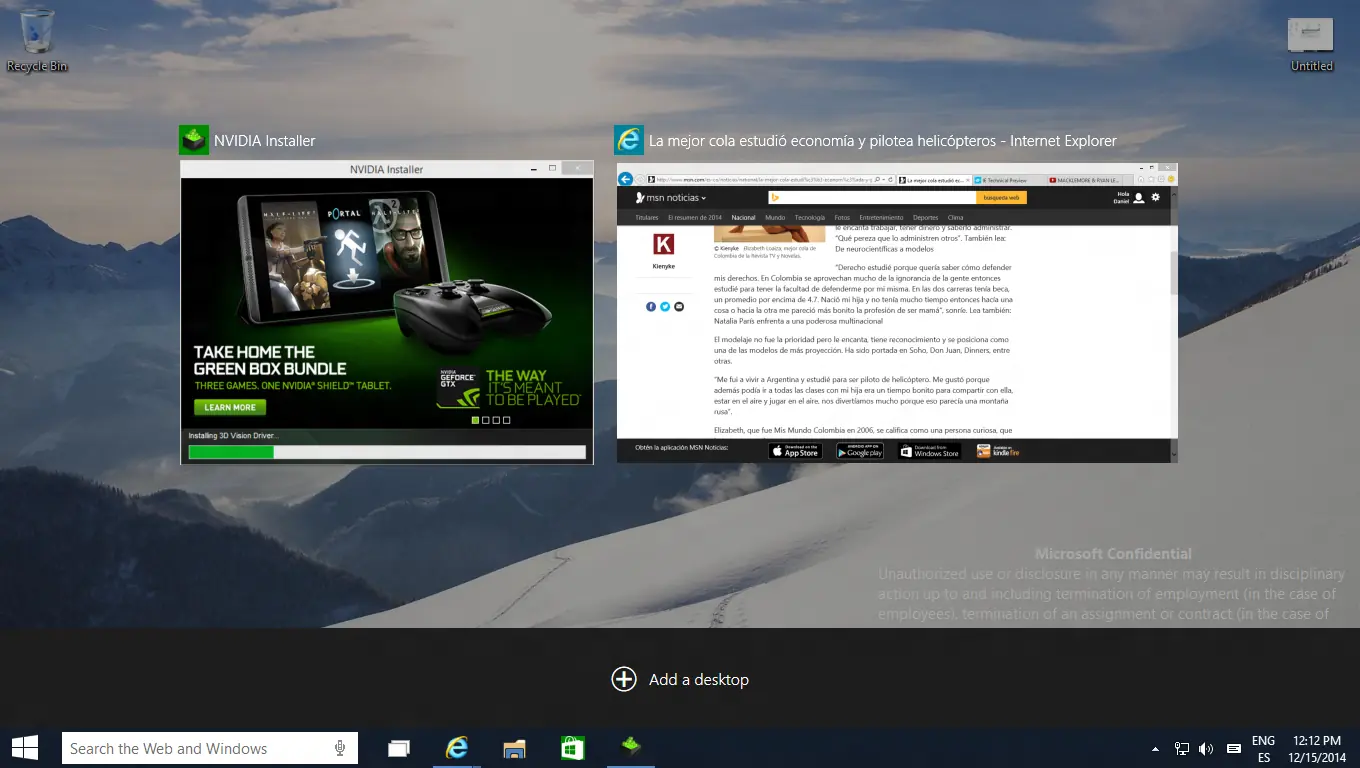Click the search box microphone icon
Viewport: 1360px width, 768px height.
[x=340, y=748]
